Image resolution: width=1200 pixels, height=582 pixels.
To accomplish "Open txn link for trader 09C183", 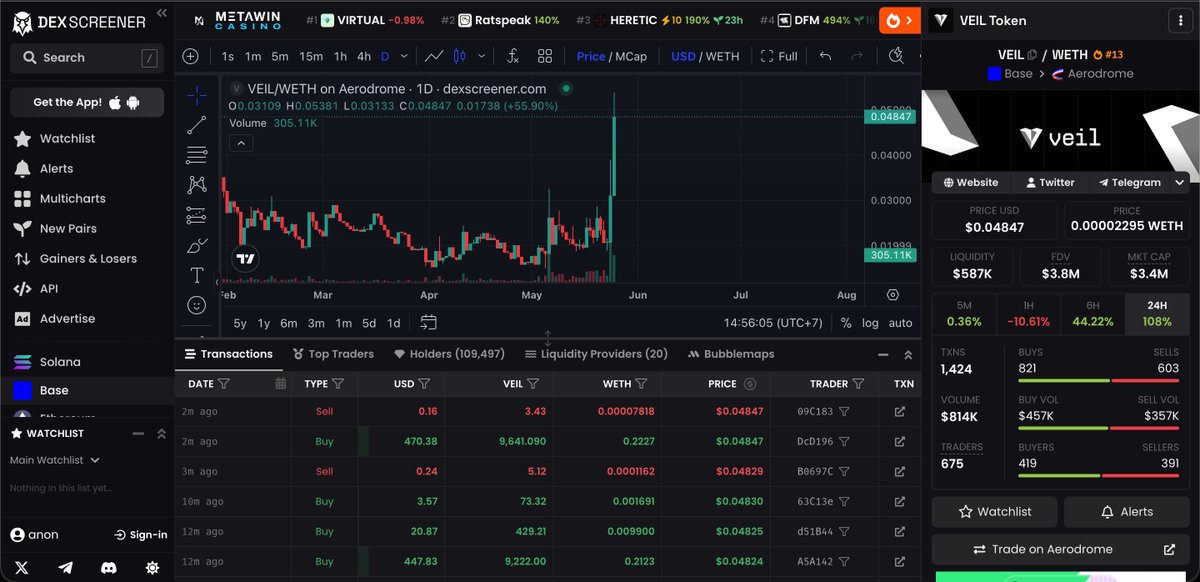I will (900, 411).
